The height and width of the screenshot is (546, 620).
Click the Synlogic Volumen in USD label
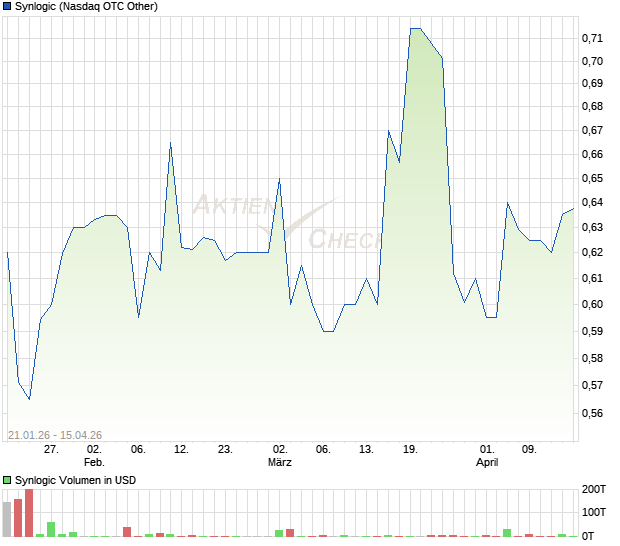click(x=75, y=480)
